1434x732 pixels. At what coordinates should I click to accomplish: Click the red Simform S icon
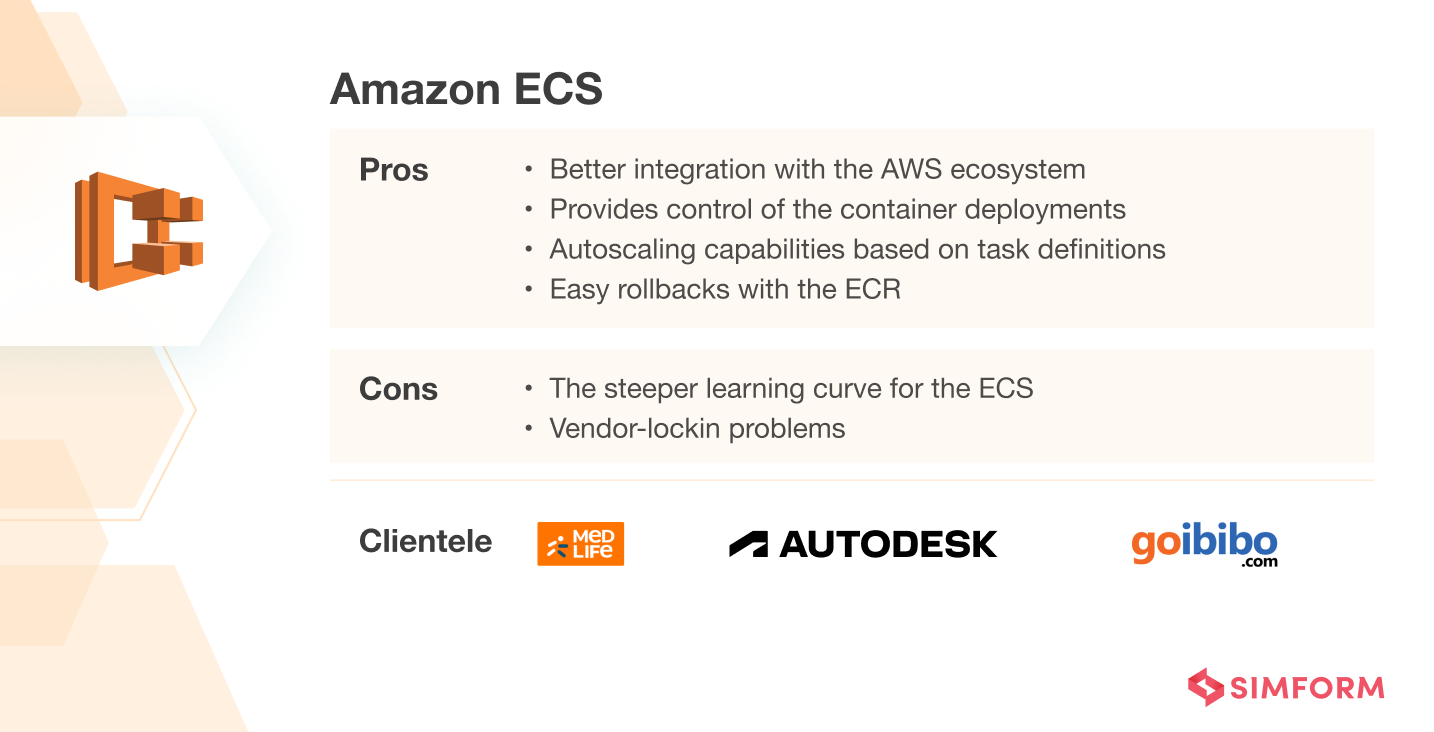1205,687
